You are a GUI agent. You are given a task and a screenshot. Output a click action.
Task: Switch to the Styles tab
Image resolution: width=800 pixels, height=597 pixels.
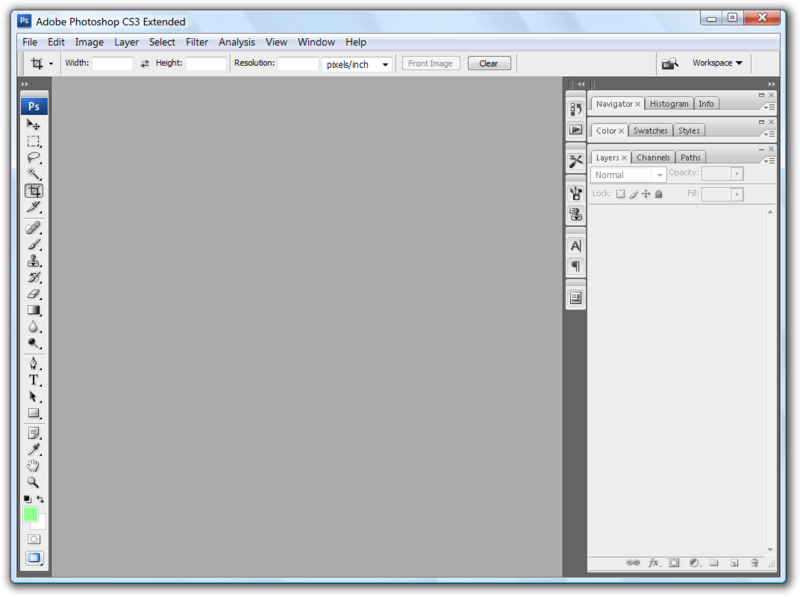(x=689, y=131)
